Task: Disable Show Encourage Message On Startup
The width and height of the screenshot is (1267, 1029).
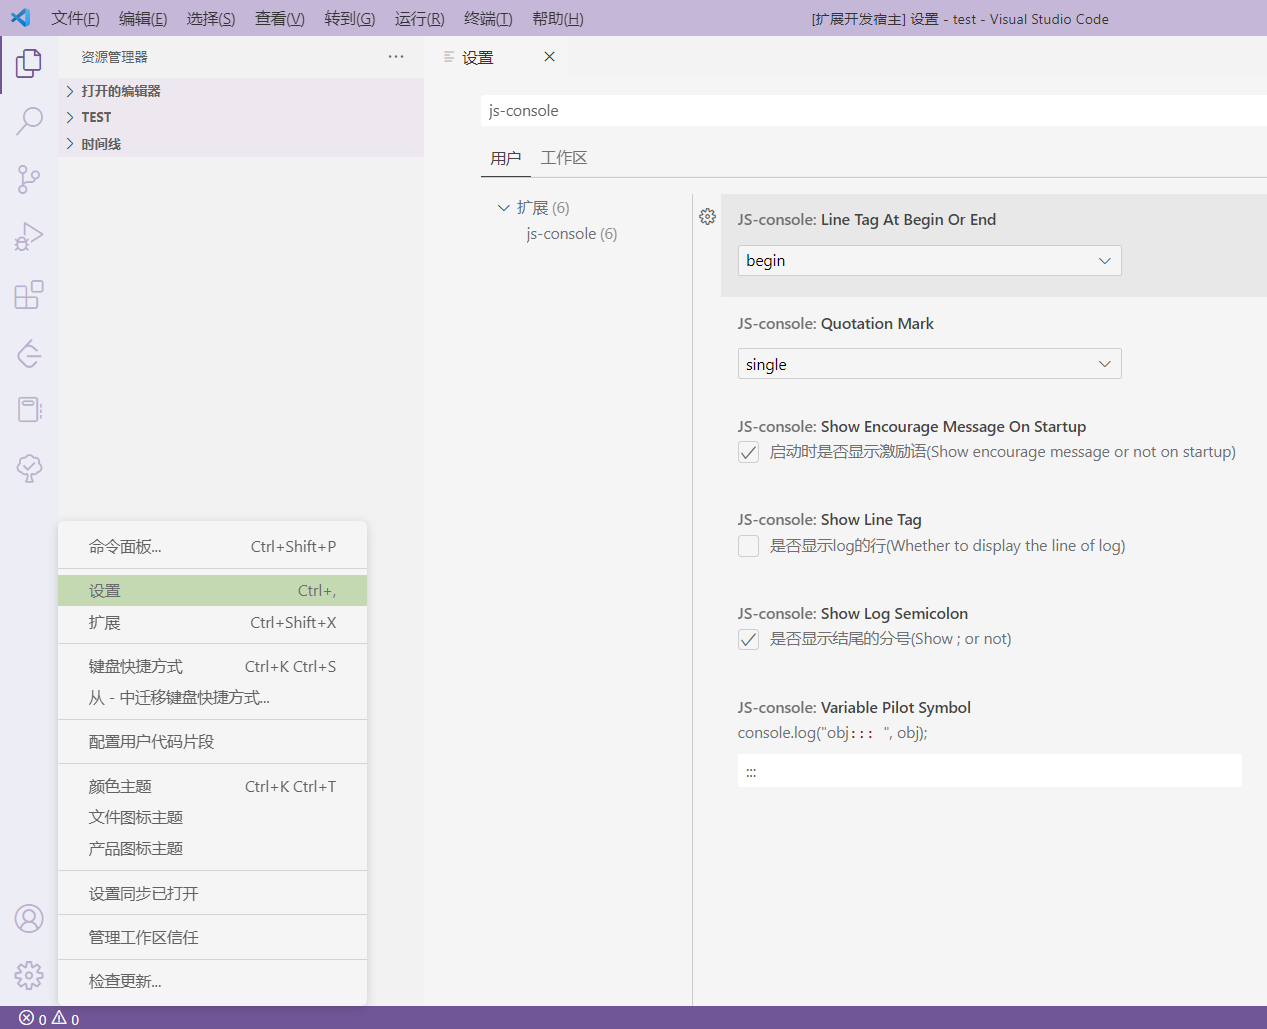Action: (x=748, y=451)
